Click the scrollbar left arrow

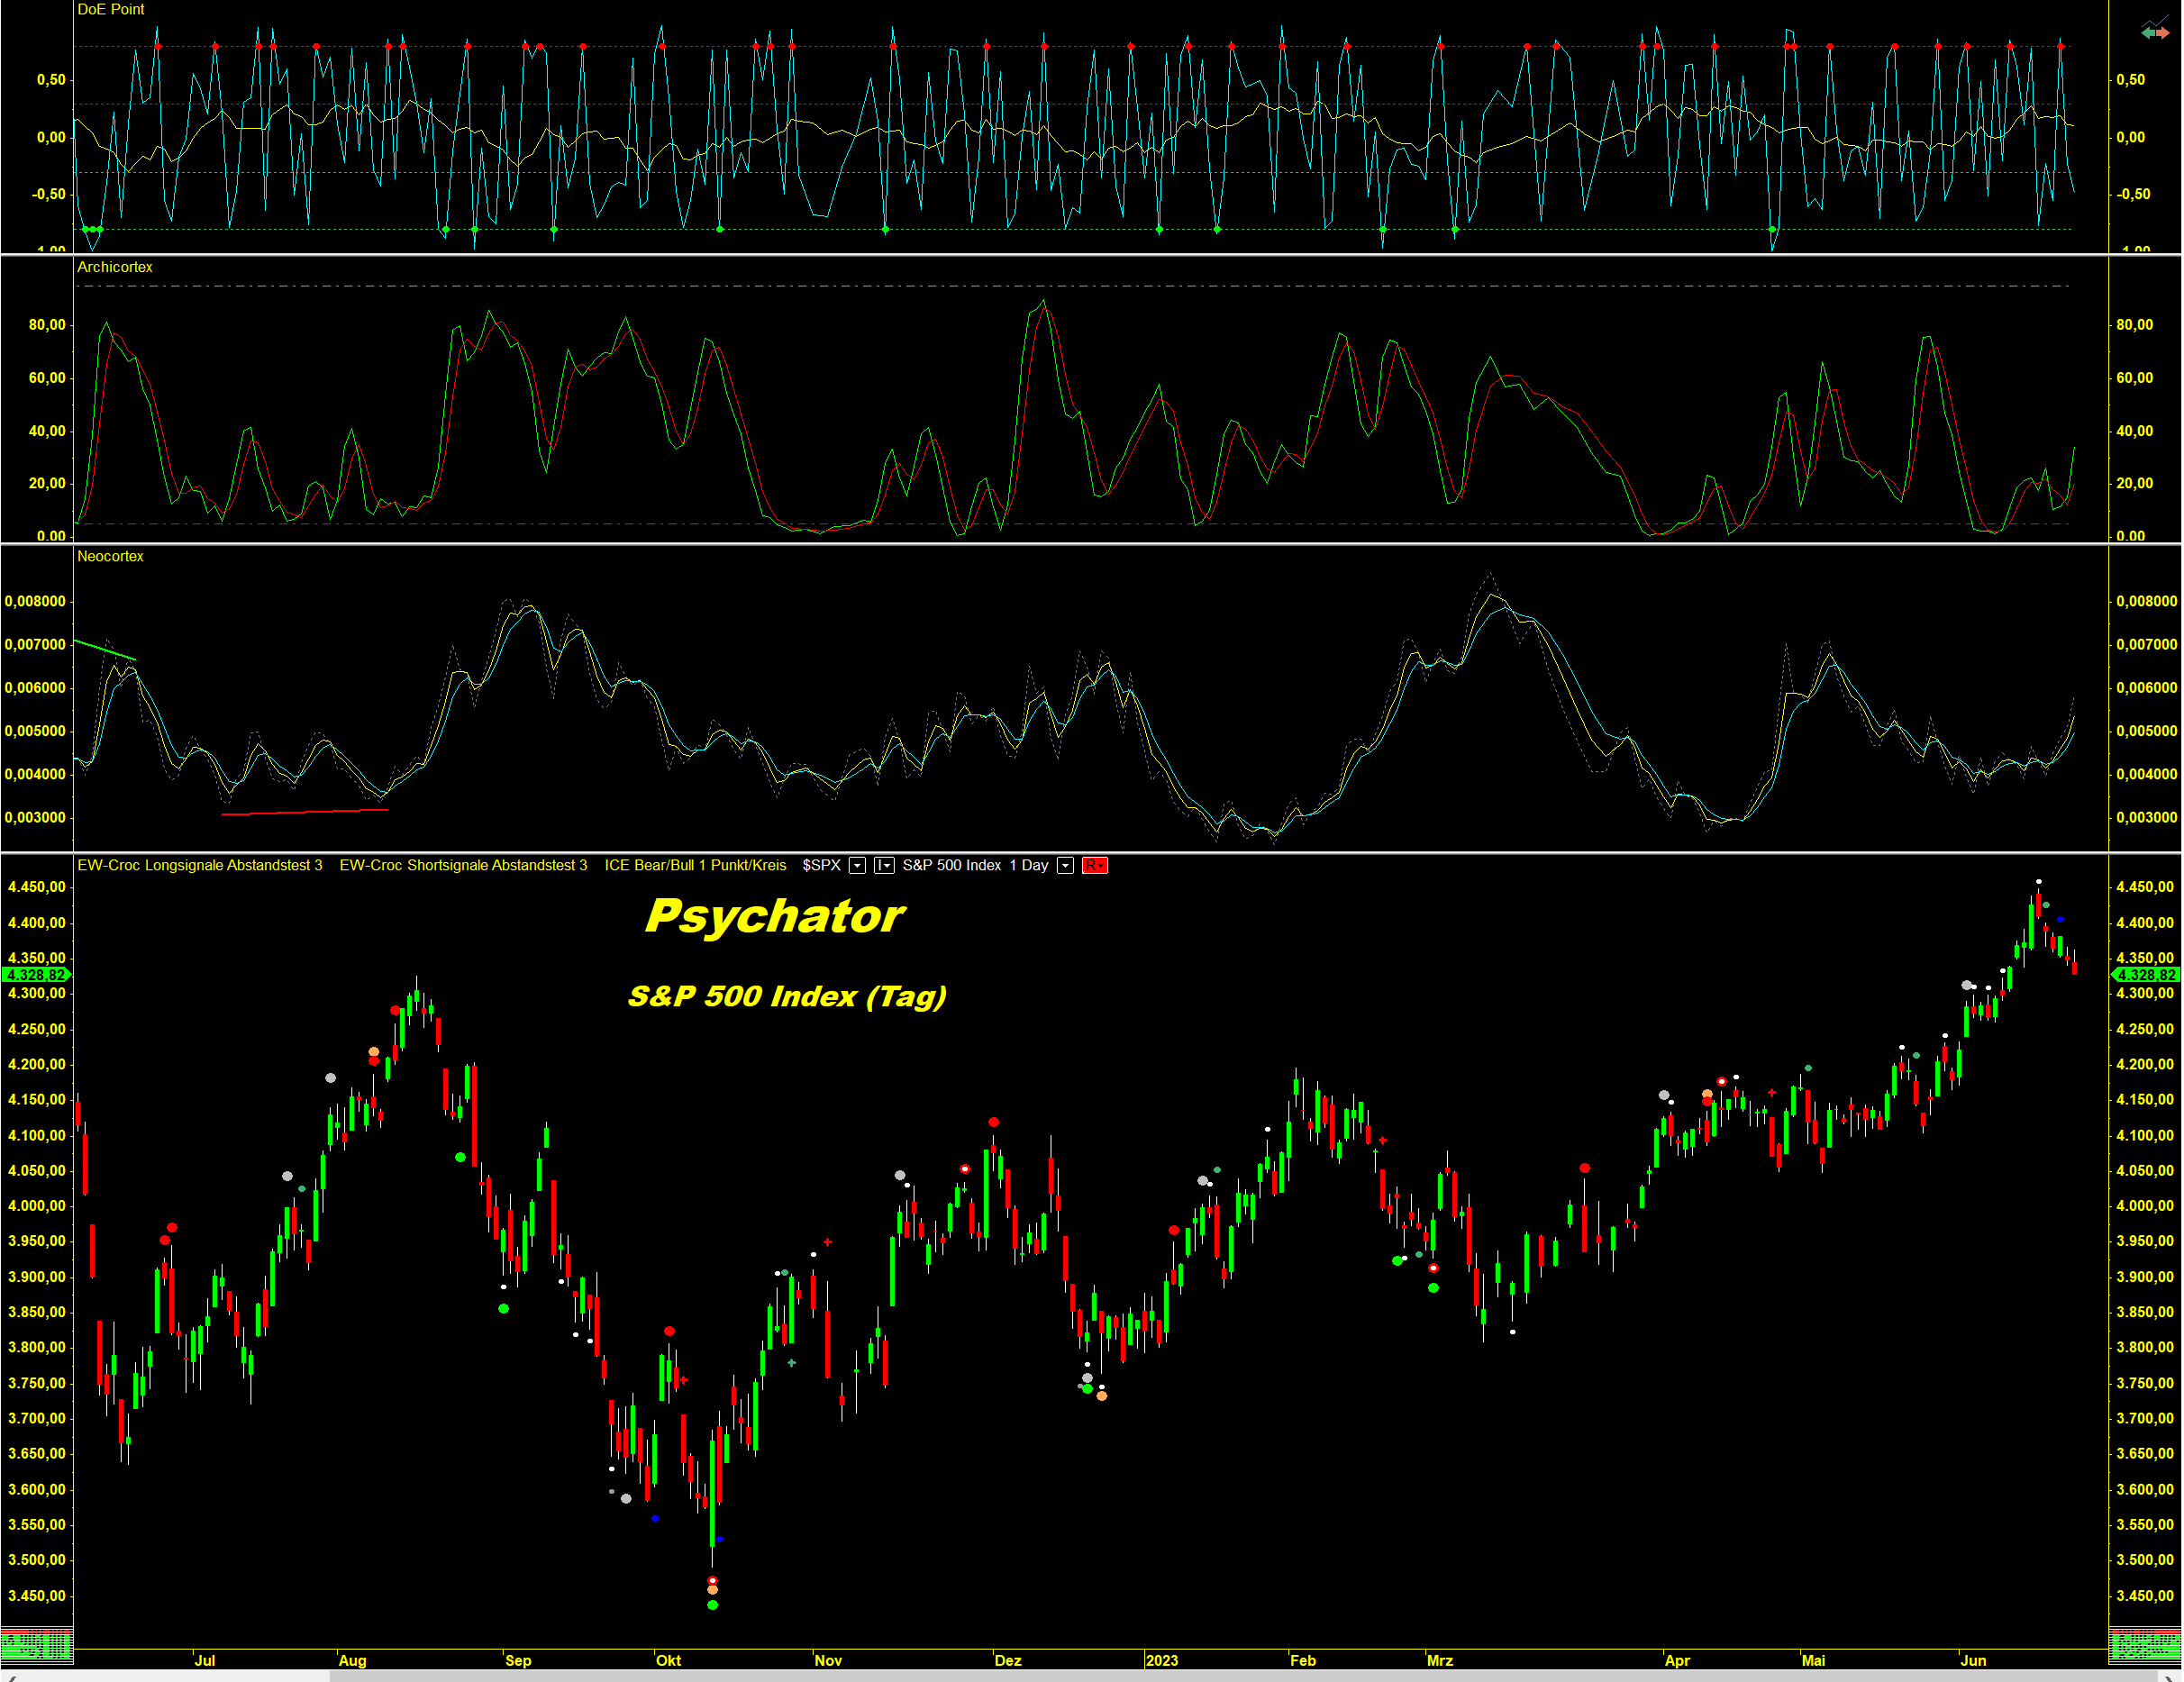click(x=10, y=1677)
